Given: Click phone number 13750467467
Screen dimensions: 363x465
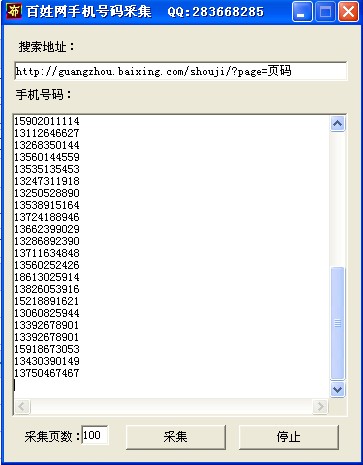Looking at the screenshot, I should point(47,373).
